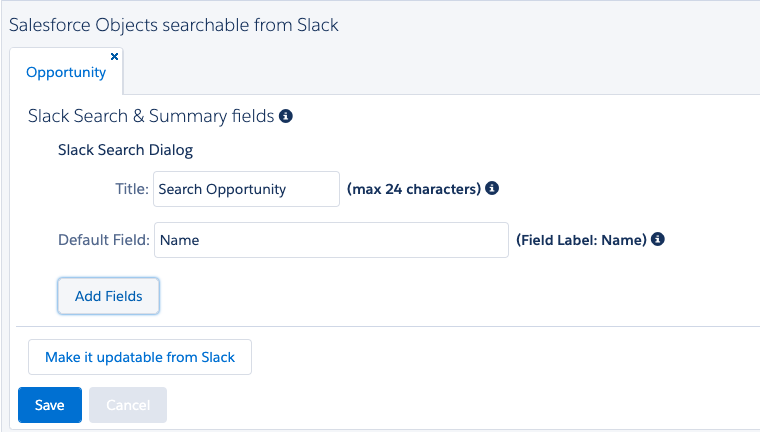Click Make it updatable from Slack
The height and width of the screenshot is (432, 760).
[x=140, y=357]
